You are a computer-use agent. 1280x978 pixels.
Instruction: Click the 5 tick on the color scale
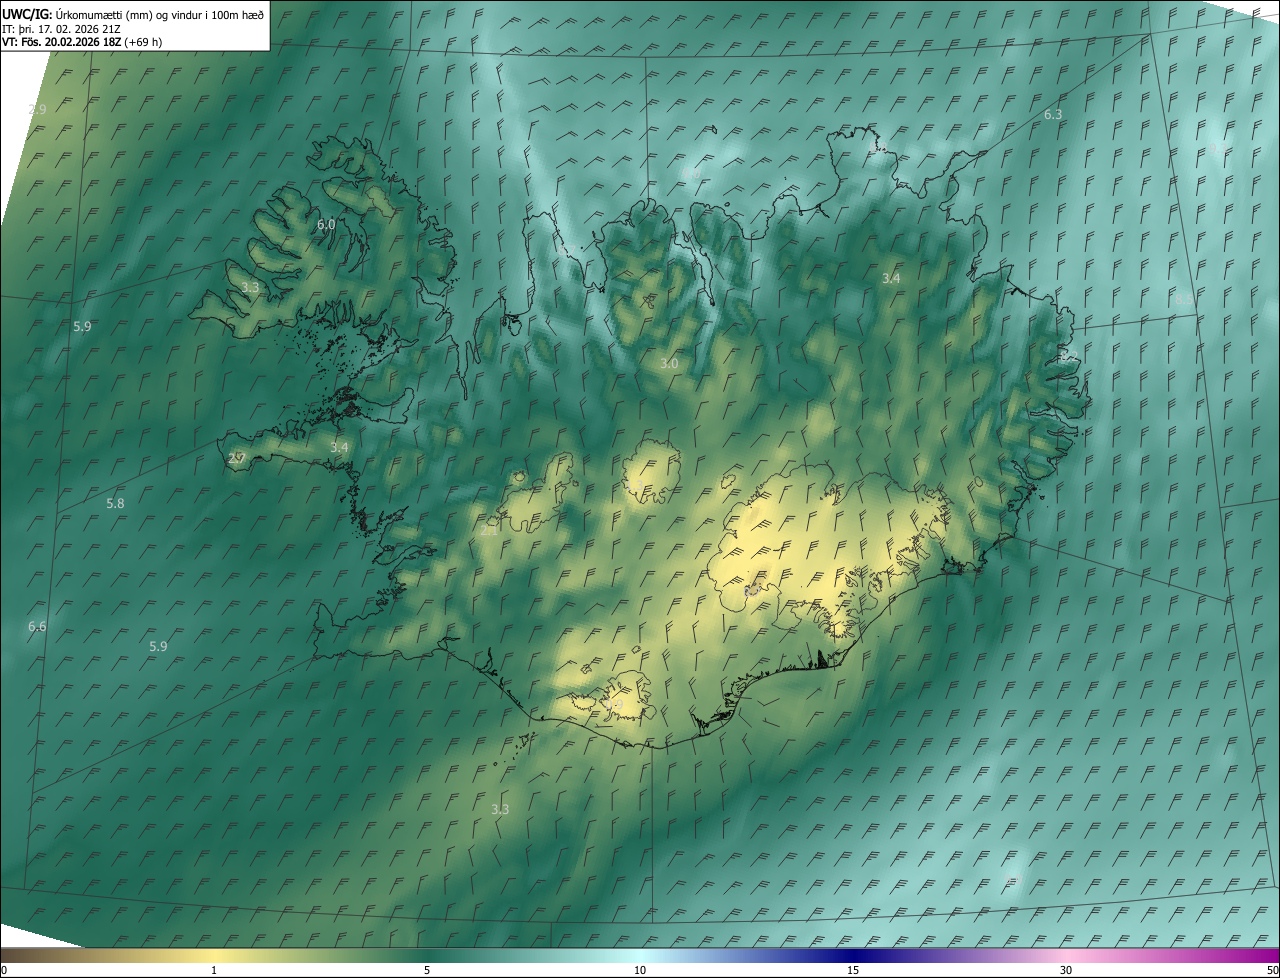point(427,970)
